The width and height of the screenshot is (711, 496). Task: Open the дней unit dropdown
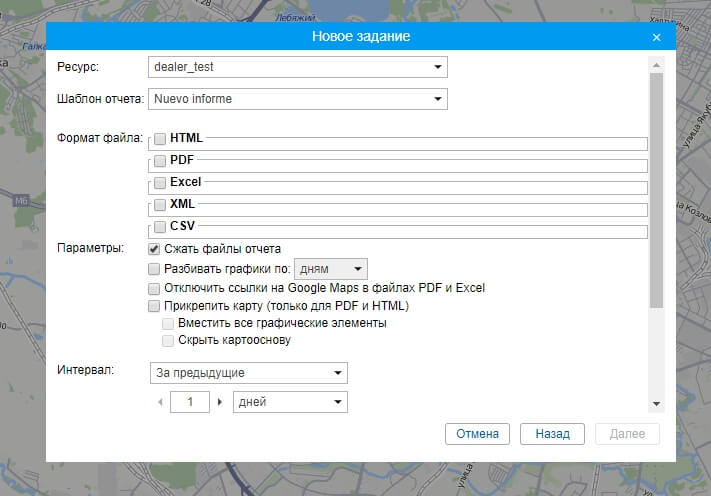289,402
